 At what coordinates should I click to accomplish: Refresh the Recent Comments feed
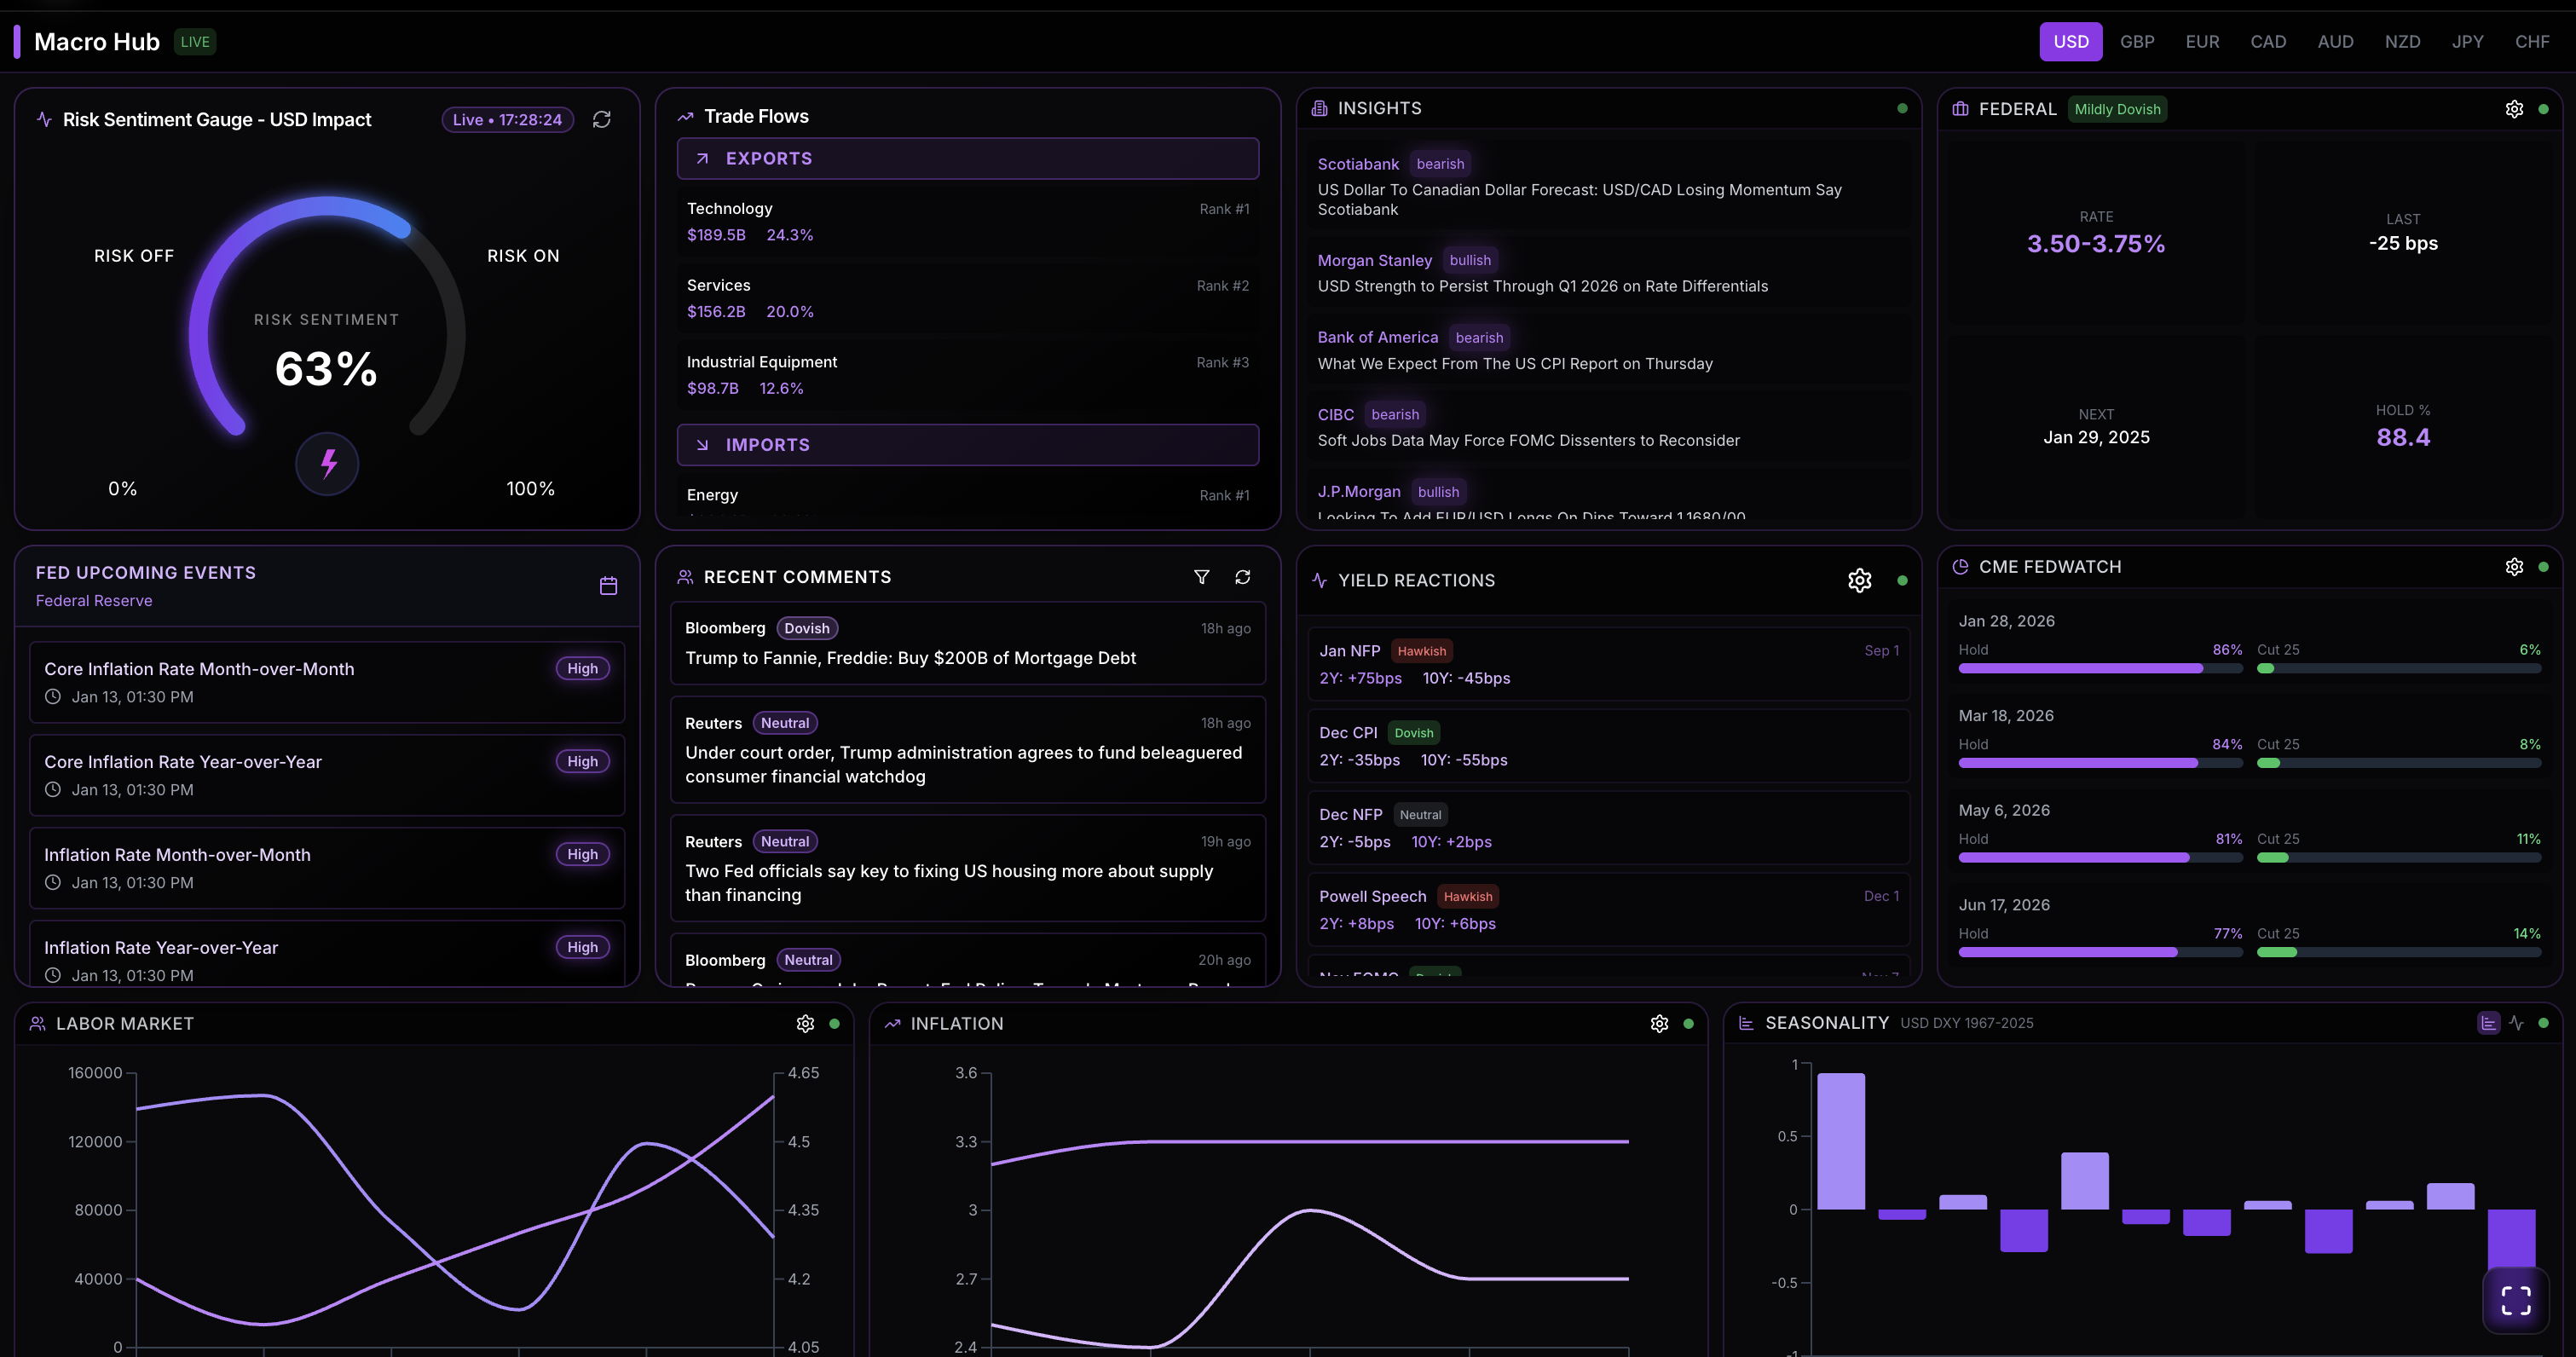[x=1243, y=577]
